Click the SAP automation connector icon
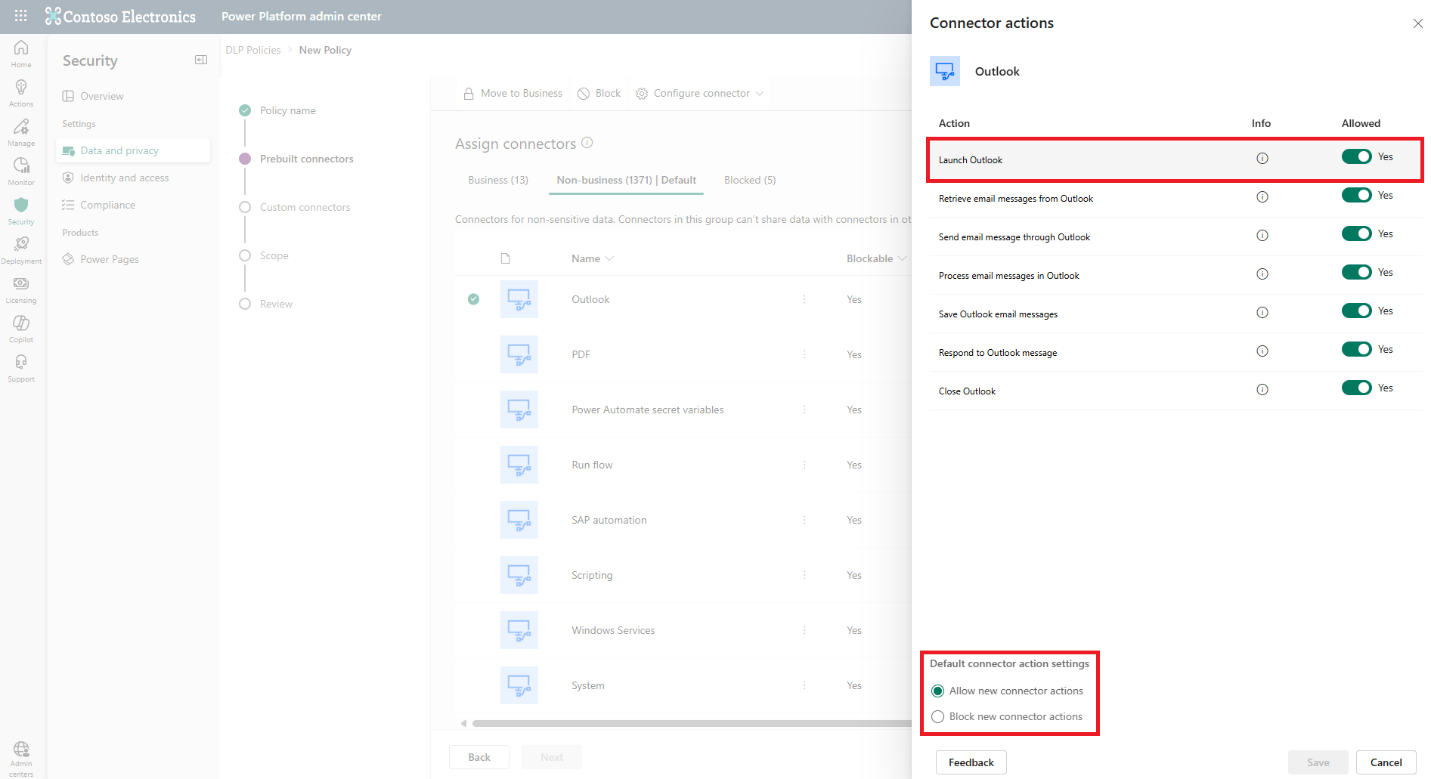 coord(519,520)
